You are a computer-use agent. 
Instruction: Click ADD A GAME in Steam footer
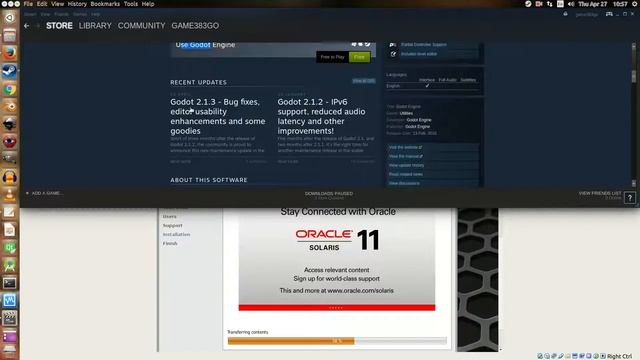coord(44,193)
